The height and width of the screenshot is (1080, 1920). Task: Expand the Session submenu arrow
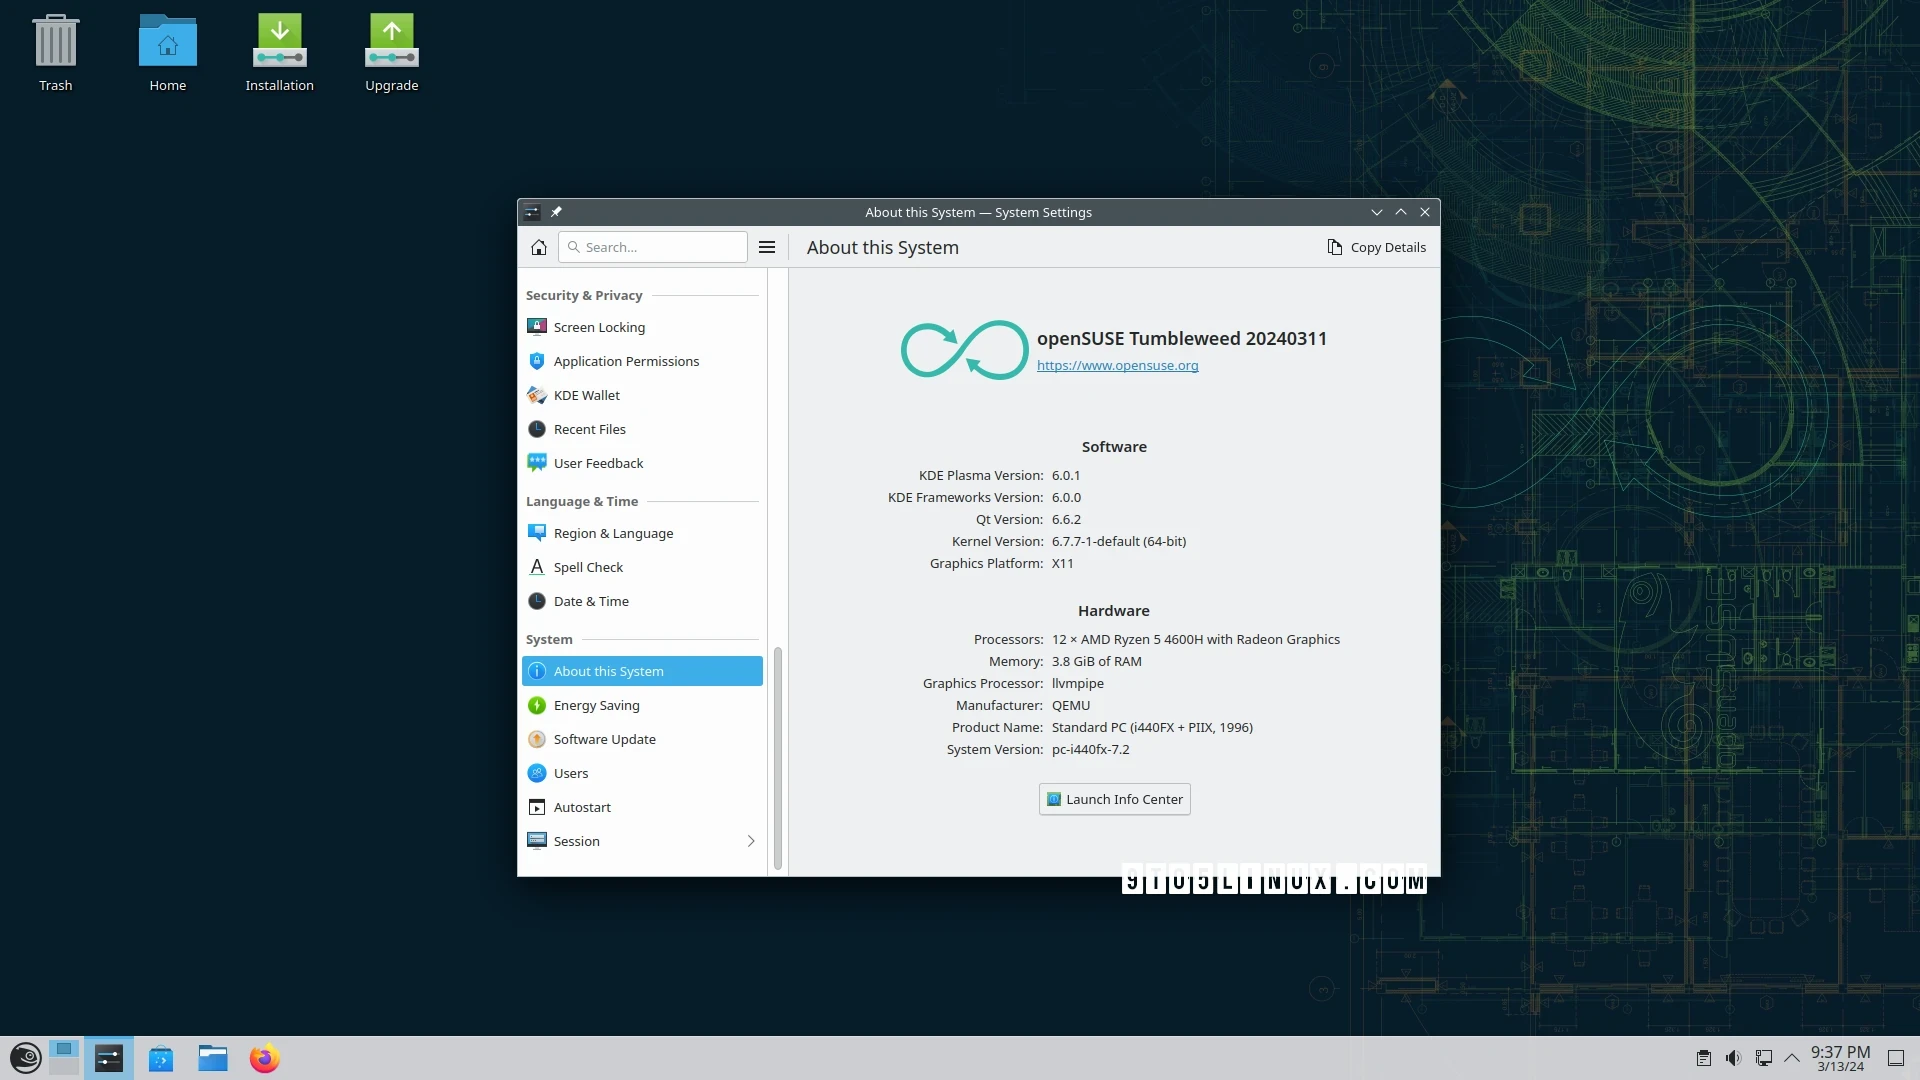pyautogui.click(x=751, y=841)
